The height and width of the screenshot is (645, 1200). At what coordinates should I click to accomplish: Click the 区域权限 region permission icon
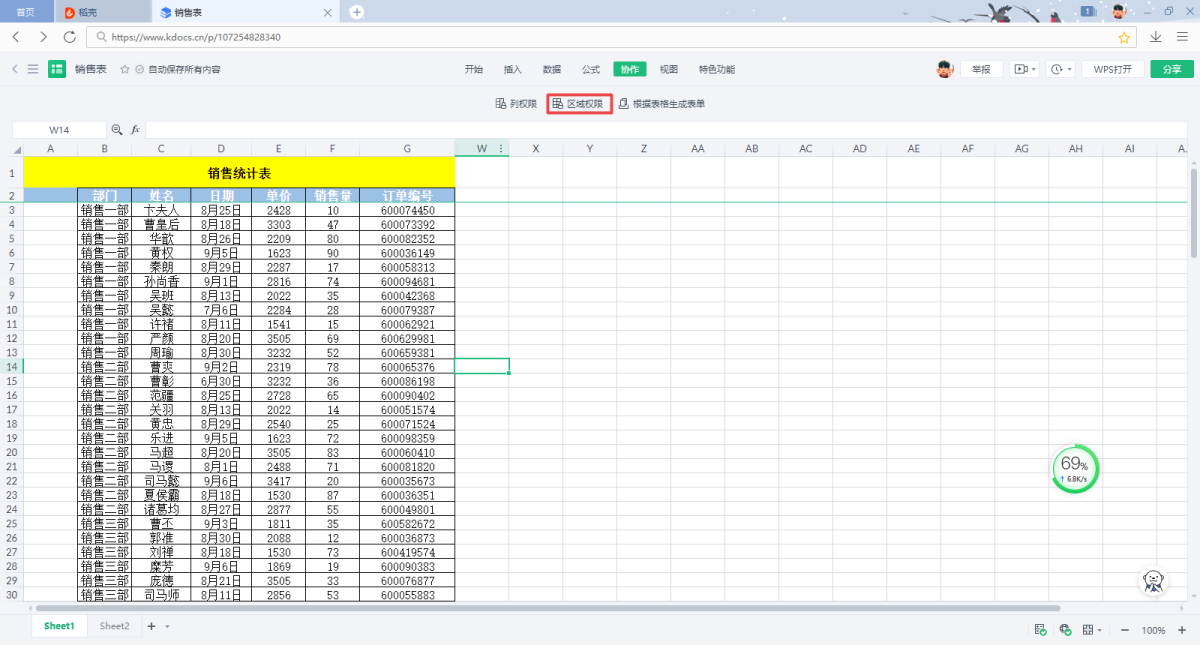pyautogui.click(x=558, y=104)
